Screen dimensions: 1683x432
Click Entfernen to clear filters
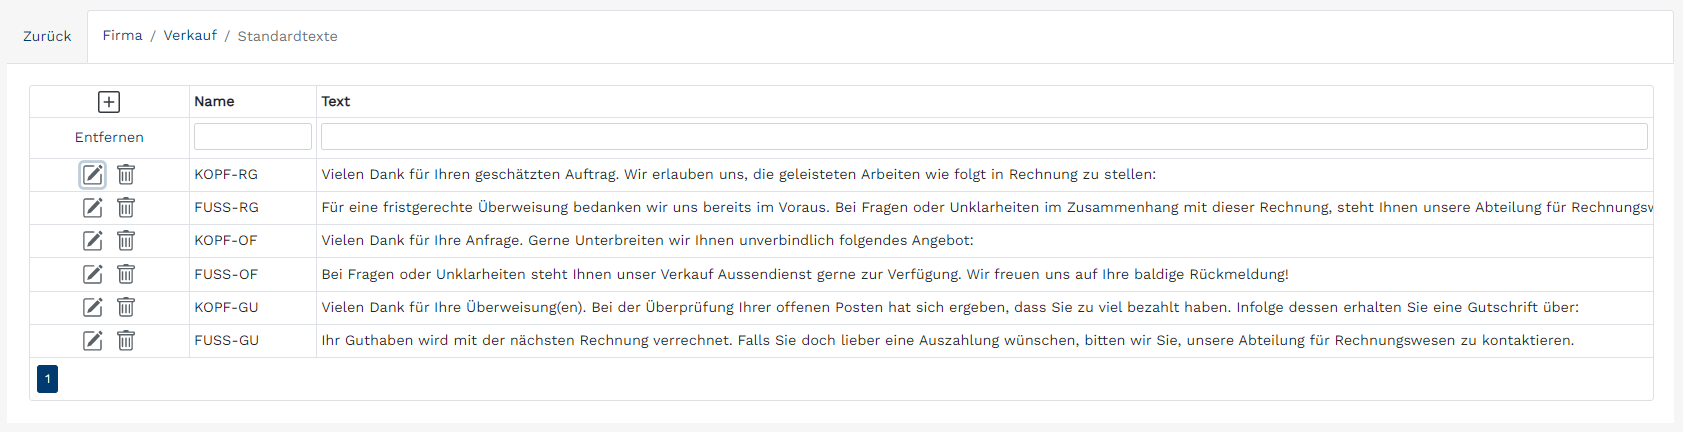109,137
